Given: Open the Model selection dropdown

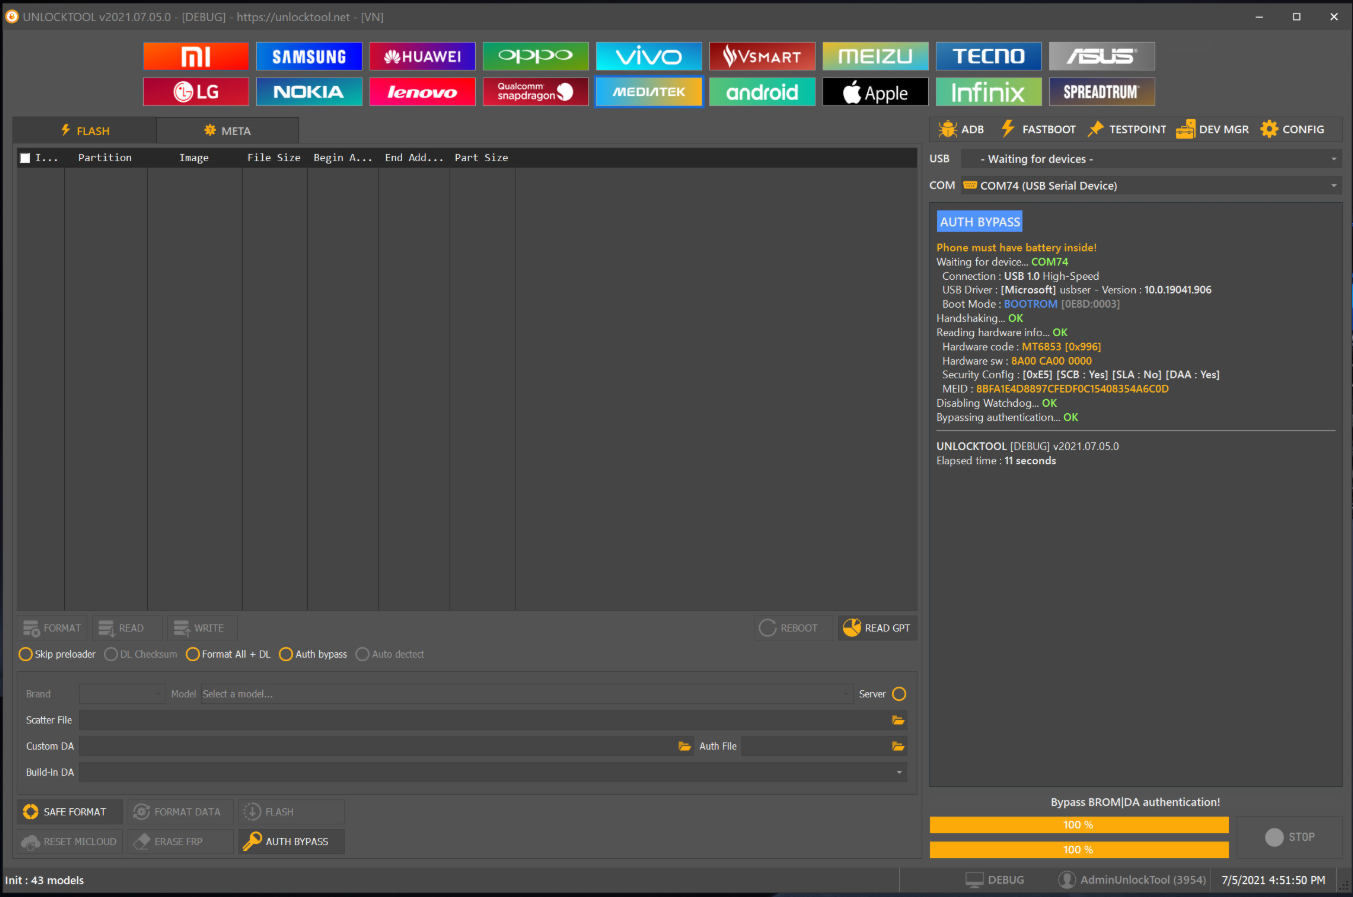Looking at the screenshot, I should pos(526,694).
